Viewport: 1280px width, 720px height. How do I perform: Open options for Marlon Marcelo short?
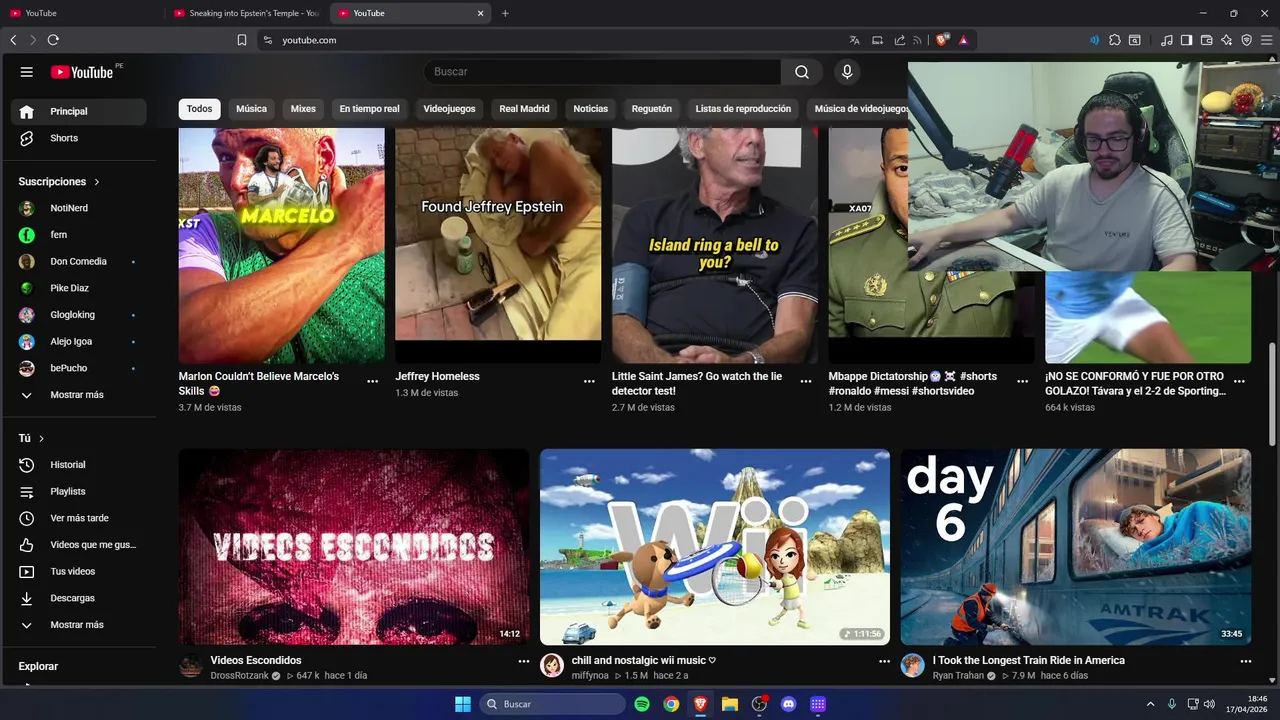click(x=373, y=381)
